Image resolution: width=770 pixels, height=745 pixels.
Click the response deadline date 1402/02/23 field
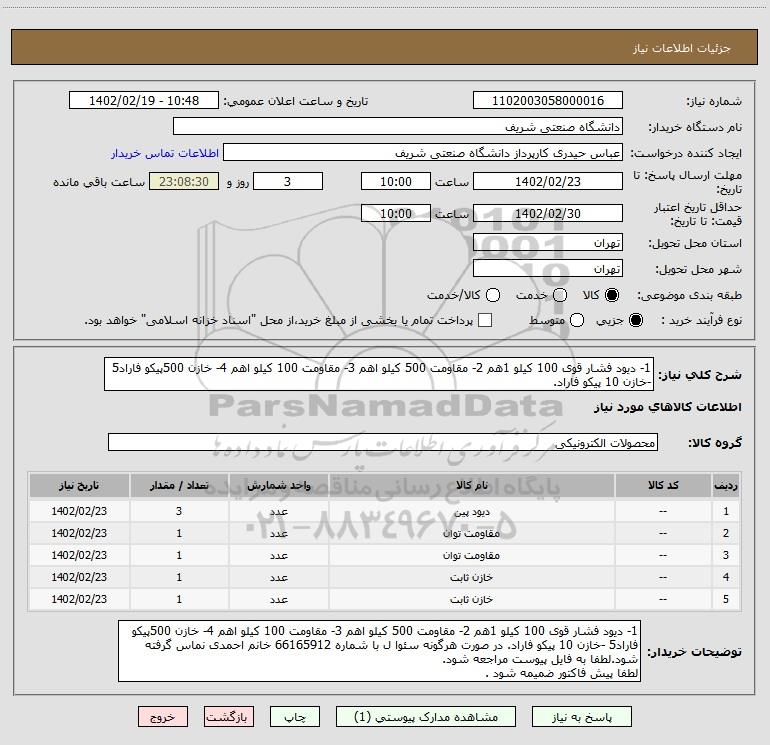548,181
